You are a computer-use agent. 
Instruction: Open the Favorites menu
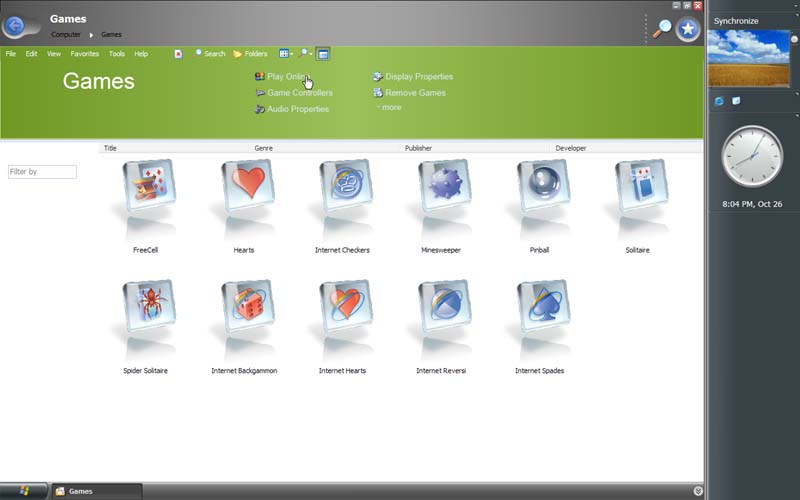[x=84, y=54]
